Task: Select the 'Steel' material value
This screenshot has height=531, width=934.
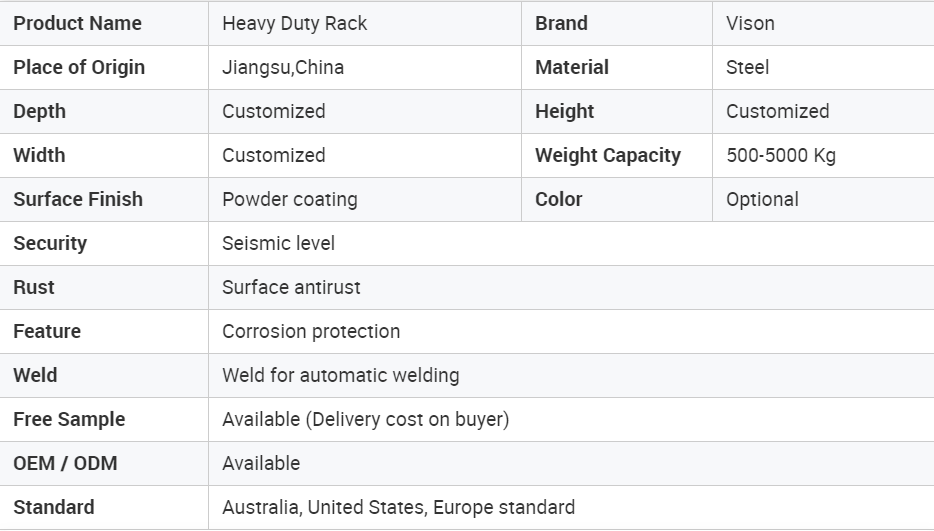Action: coord(747,67)
